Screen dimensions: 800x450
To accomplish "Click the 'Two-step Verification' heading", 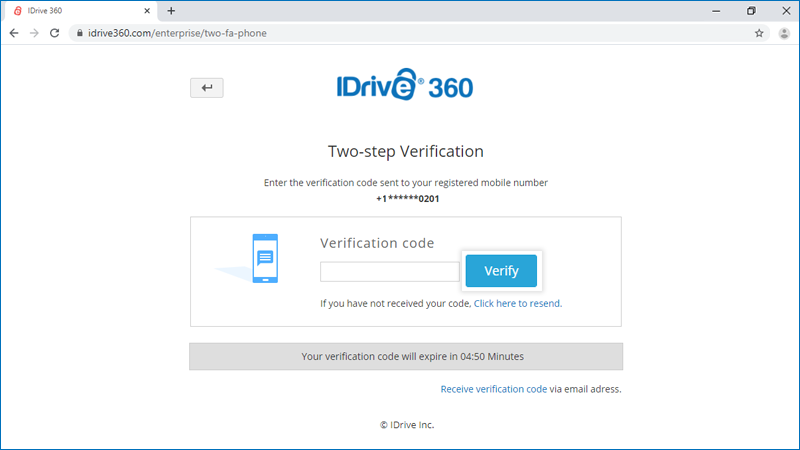I will [x=406, y=152].
